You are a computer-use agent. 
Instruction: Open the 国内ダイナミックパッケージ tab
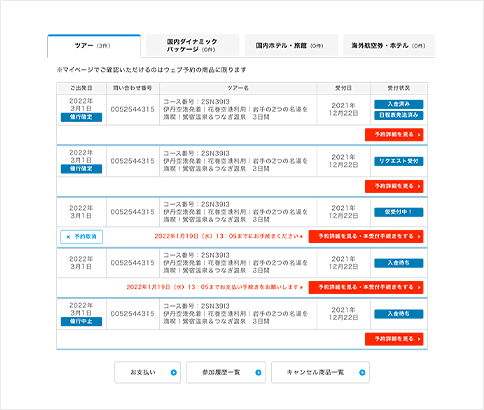pos(192,46)
